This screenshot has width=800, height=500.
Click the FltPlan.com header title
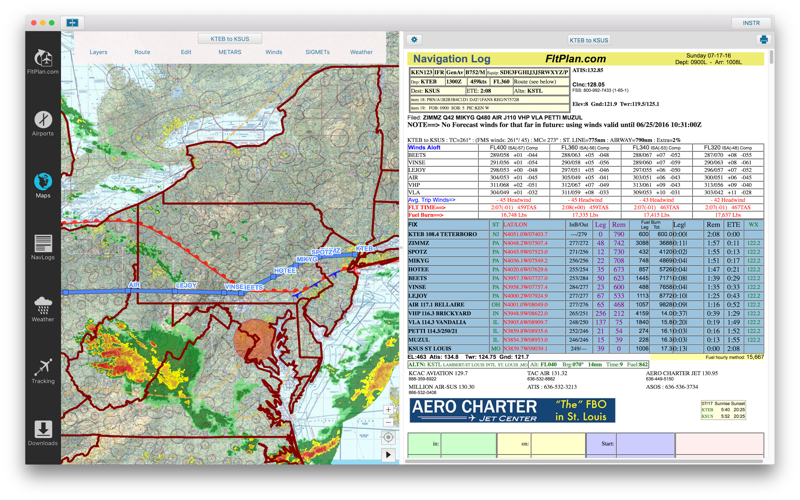point(576,59)
